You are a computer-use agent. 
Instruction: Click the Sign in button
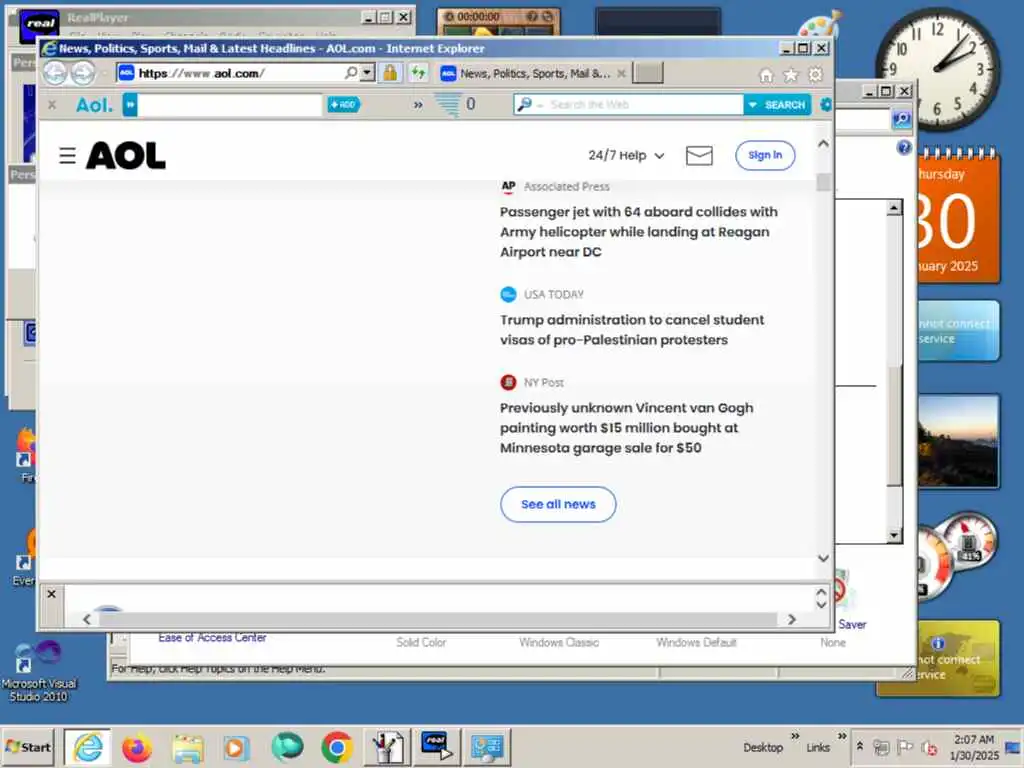(765, 155)
